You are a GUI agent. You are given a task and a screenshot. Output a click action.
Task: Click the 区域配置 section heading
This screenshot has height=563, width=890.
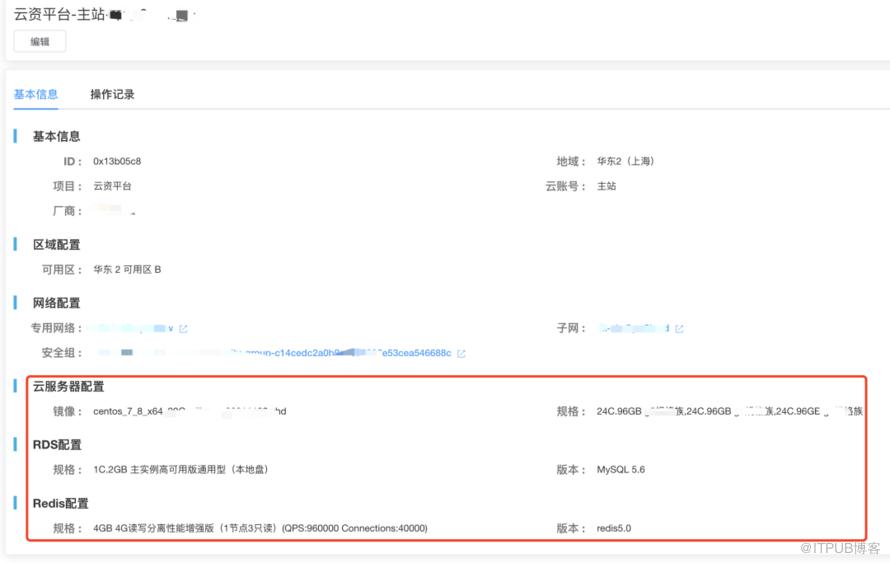56,244
